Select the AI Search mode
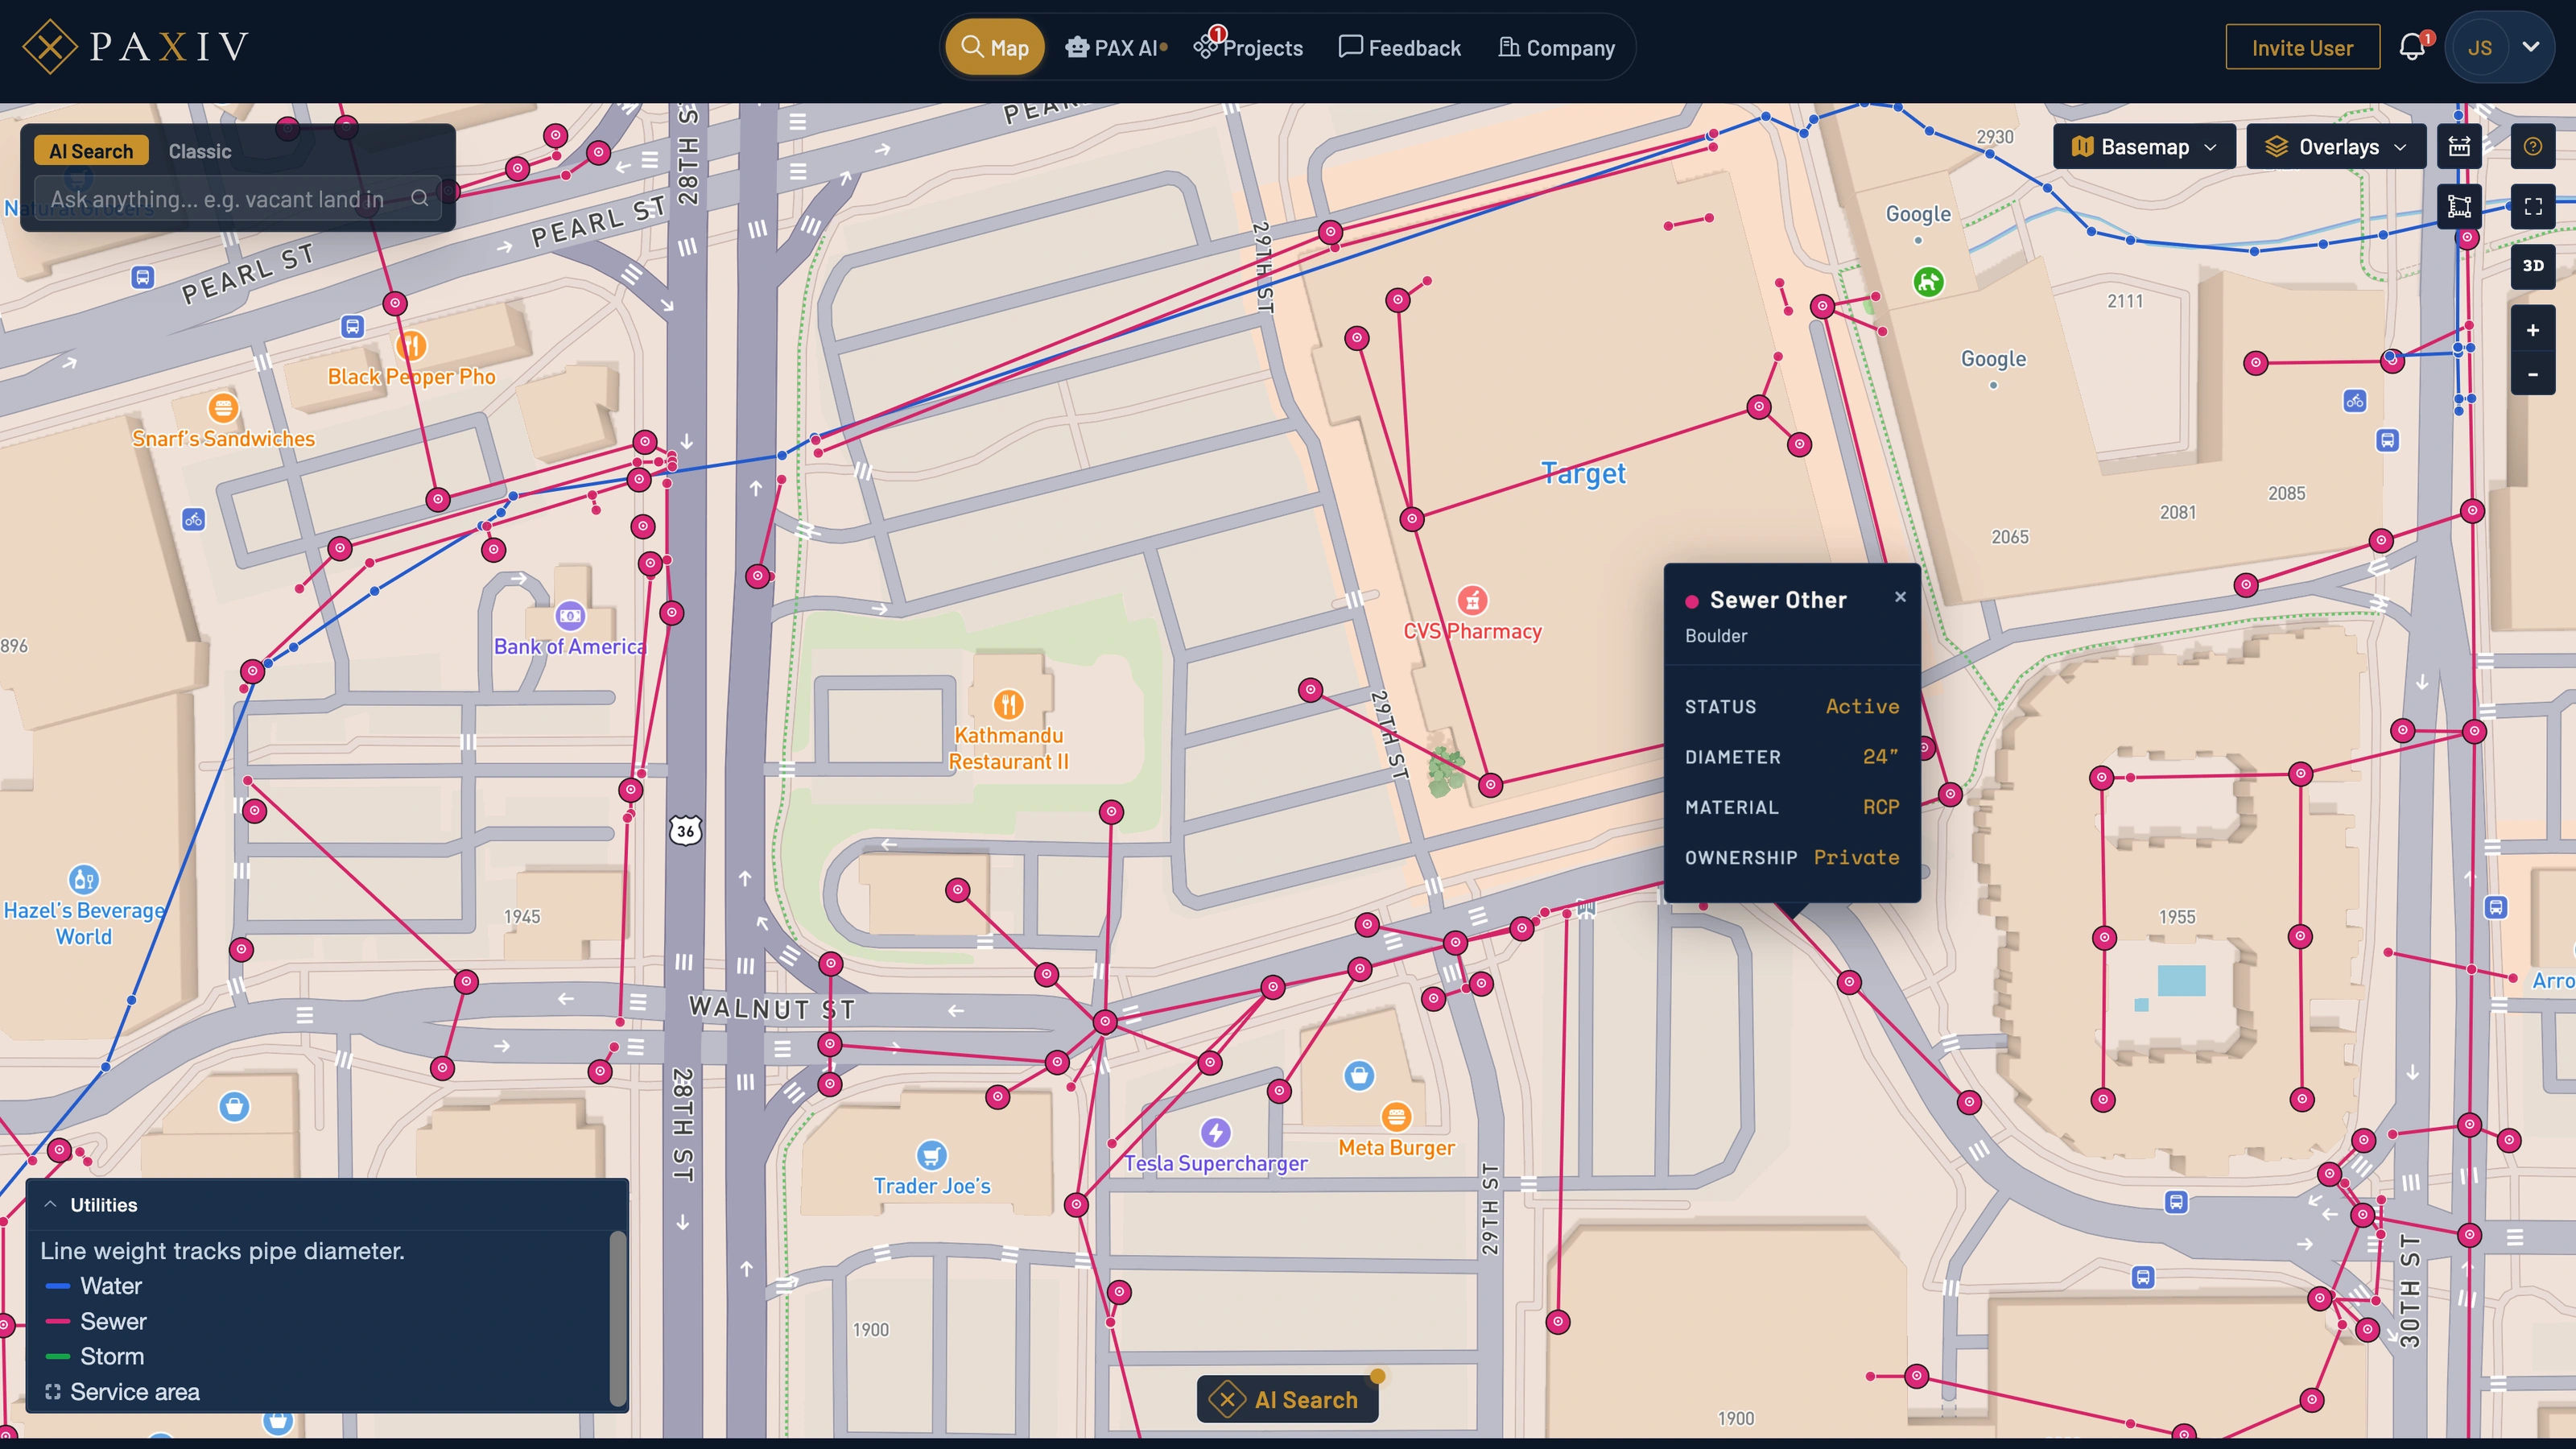2576x1449 pixels. click(91, 151)
